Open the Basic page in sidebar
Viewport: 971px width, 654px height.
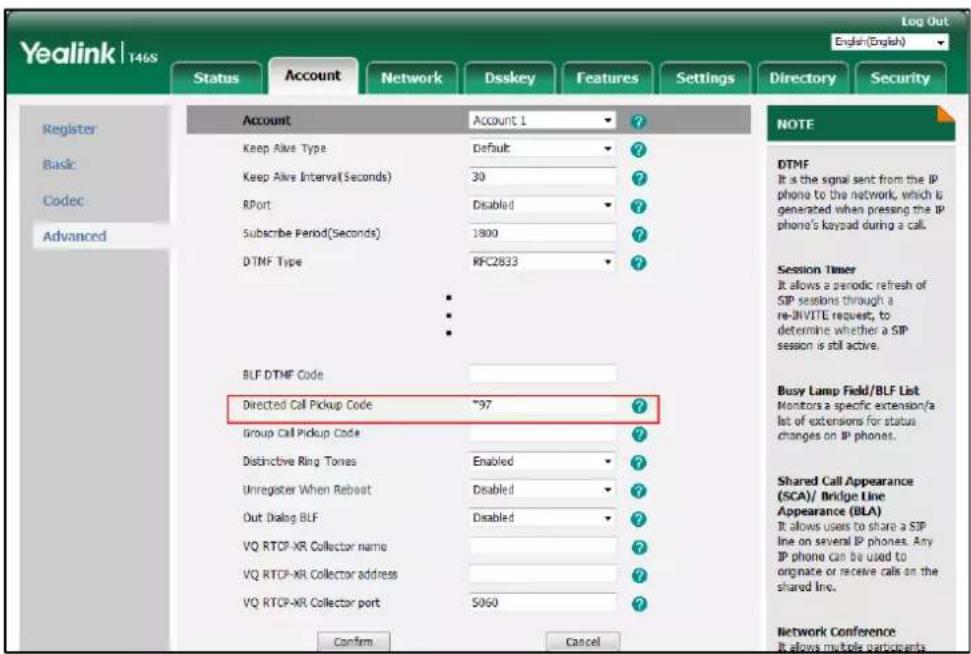coord(59,165)
